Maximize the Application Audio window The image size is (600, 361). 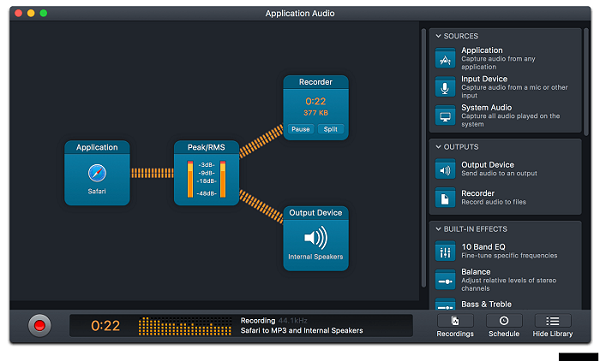(x=44, y=13)
